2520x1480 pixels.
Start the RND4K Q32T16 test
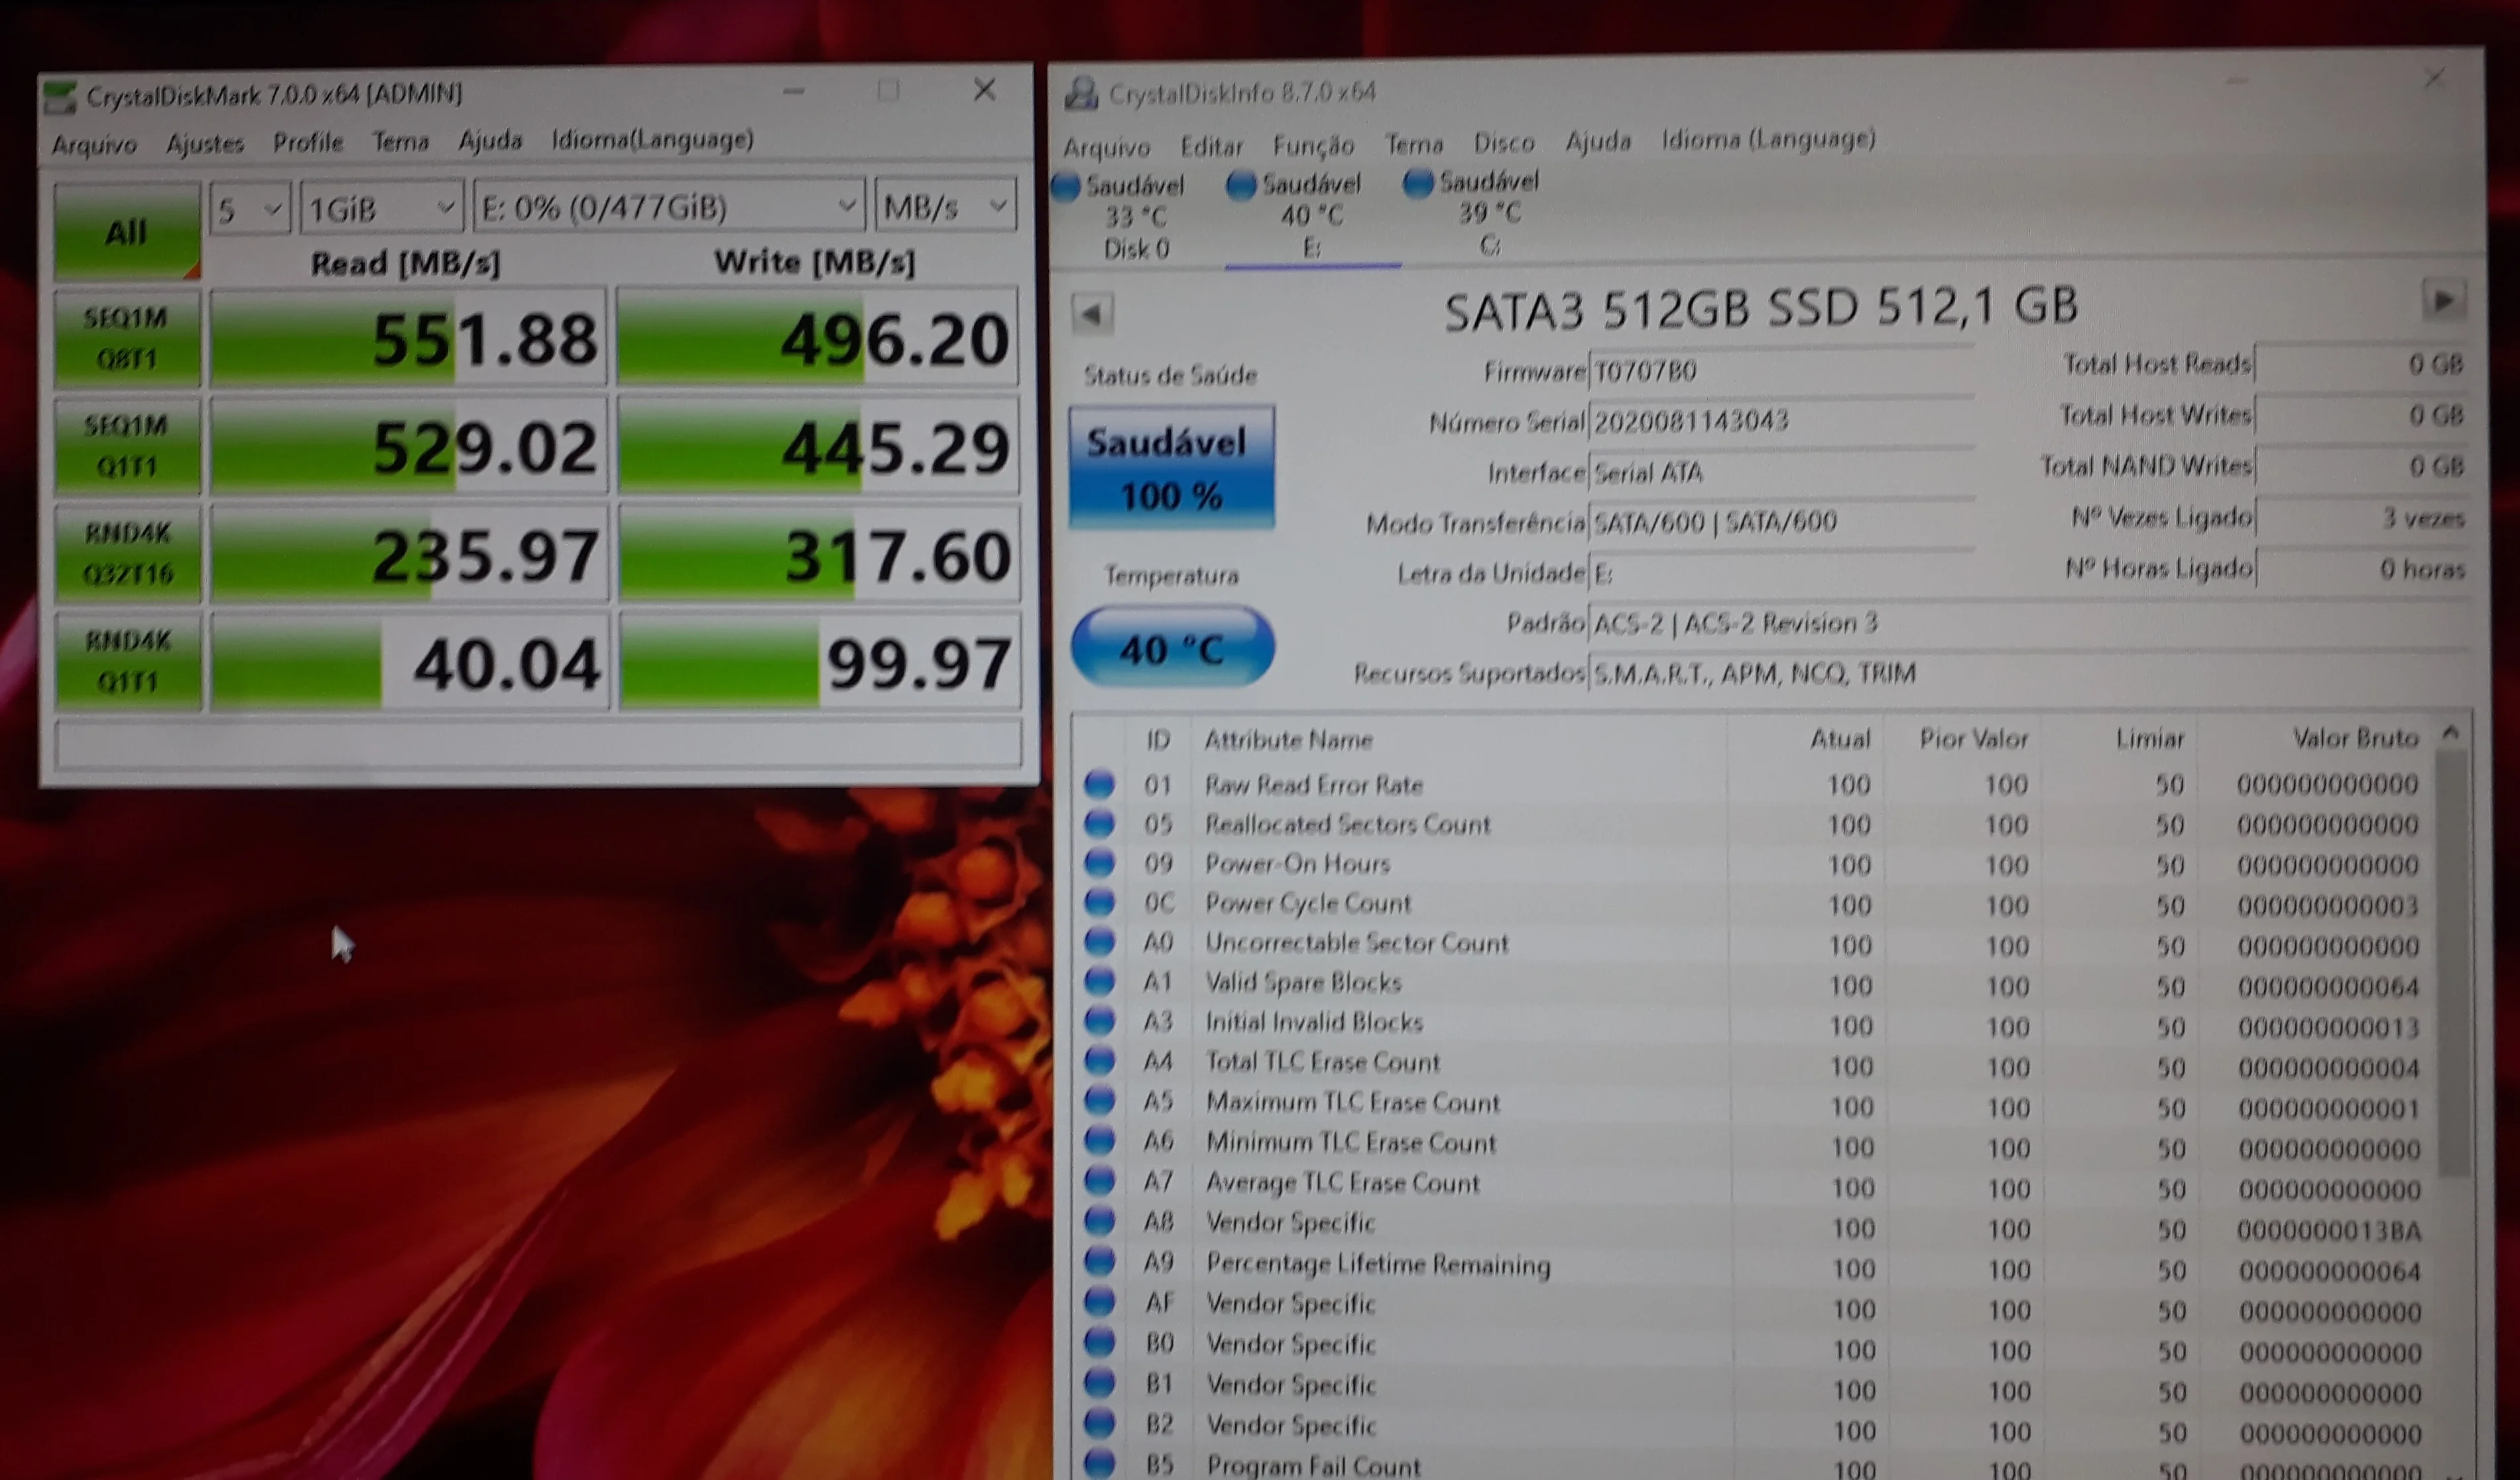click(x=128, y=553)
